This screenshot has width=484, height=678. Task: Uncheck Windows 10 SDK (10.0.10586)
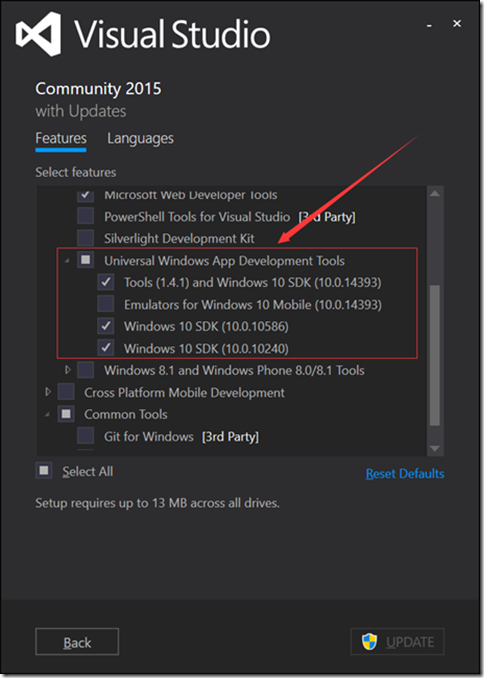pos(106,326)
